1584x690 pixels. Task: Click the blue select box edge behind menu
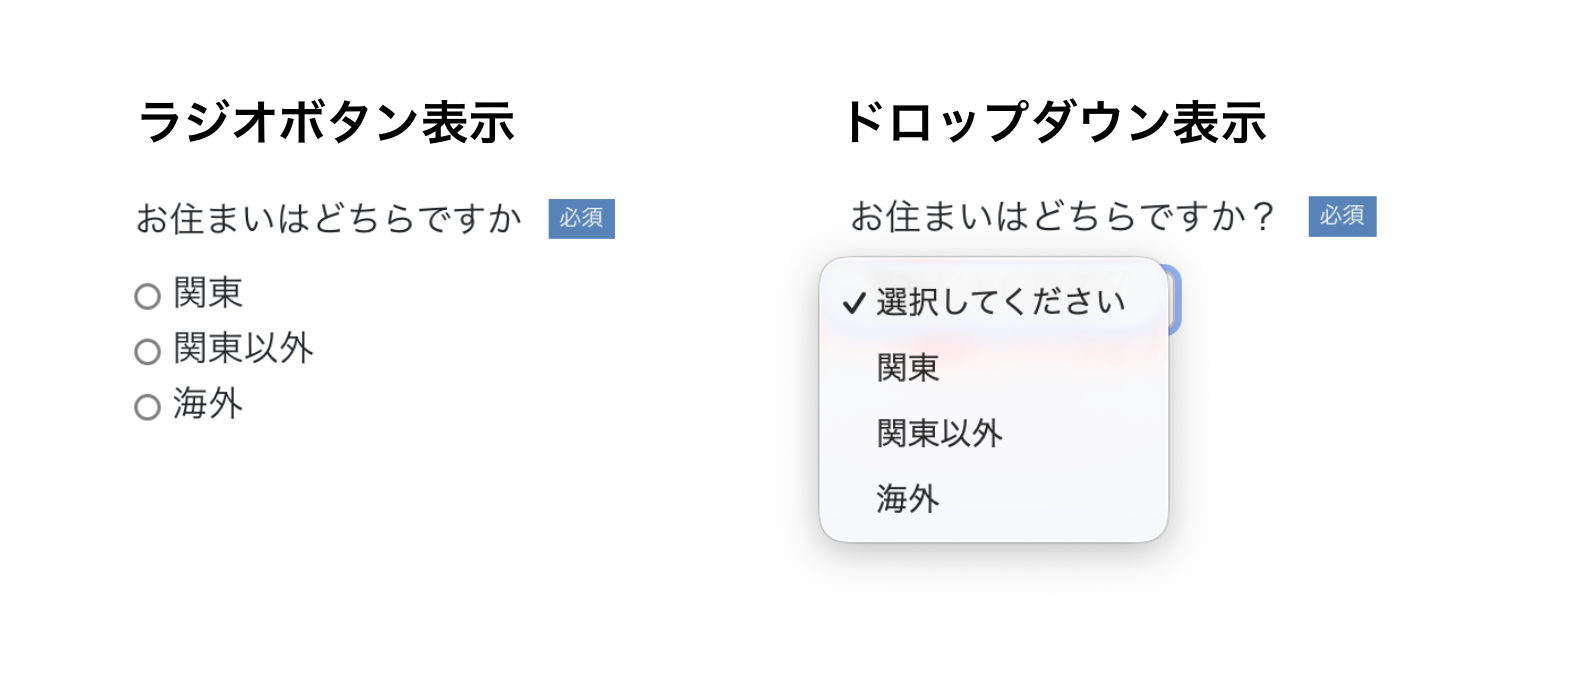(x=1175, y=300)
